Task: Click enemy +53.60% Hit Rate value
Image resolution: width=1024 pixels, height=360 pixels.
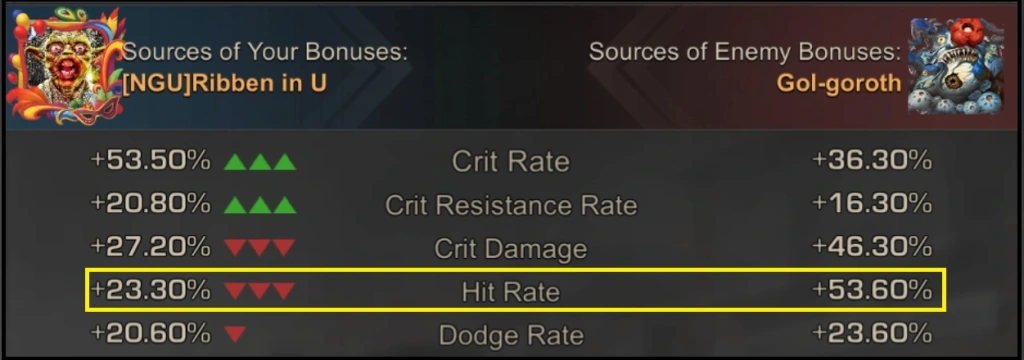Action: click(x=872, y=291)
